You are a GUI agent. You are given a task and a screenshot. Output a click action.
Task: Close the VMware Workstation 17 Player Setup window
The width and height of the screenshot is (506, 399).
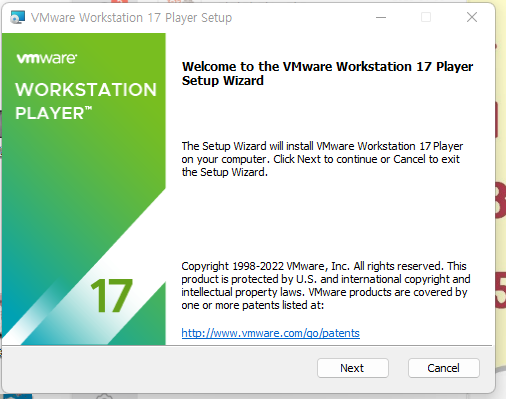tap(472, 17)
